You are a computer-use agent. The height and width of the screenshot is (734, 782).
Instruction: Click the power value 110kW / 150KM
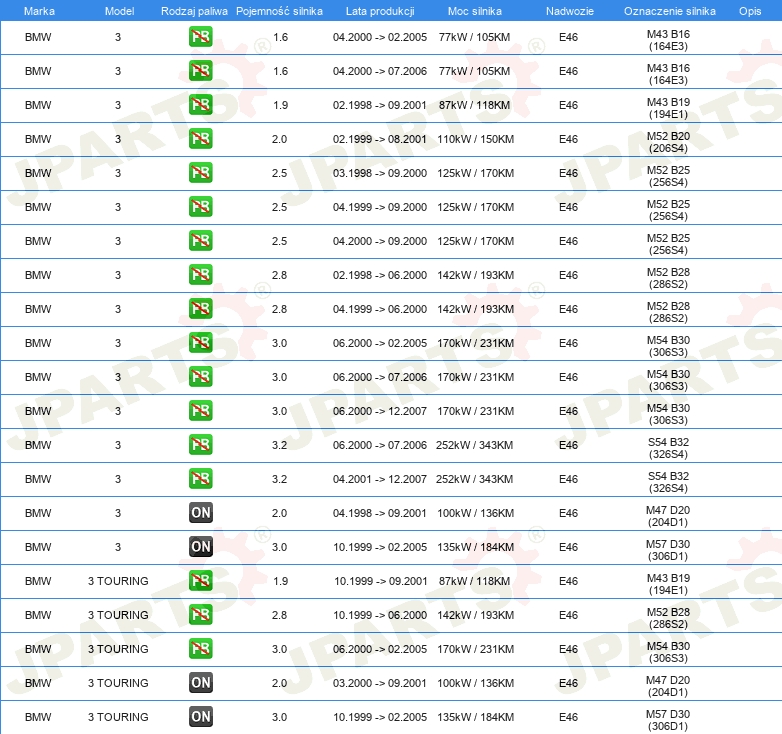[475, 139]
